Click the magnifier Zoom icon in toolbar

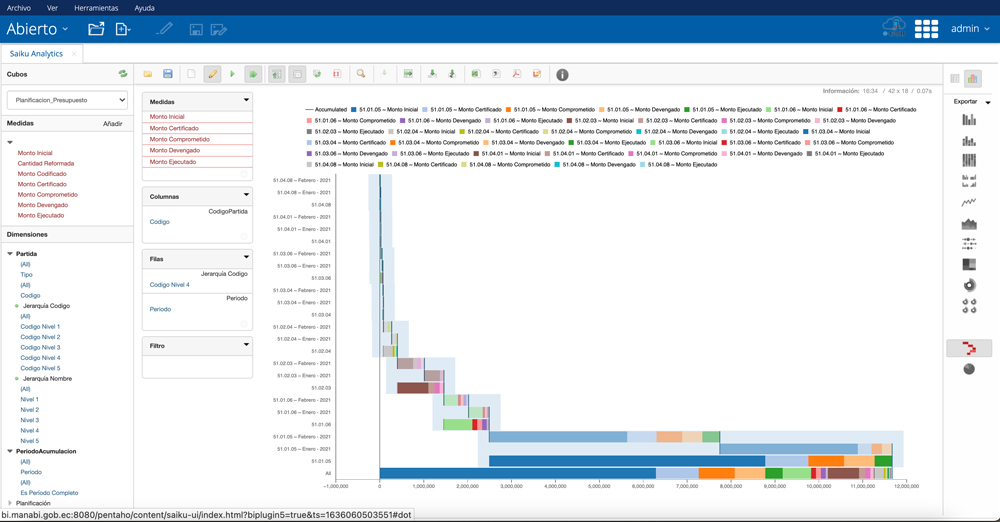pos(361,75)
